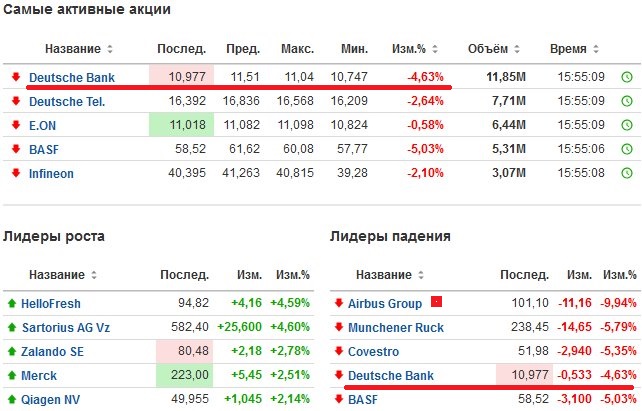Click the clock icon in the BASF 15:55:06 row
Viewport: 642px width, 411px height.
pos(627,149)
